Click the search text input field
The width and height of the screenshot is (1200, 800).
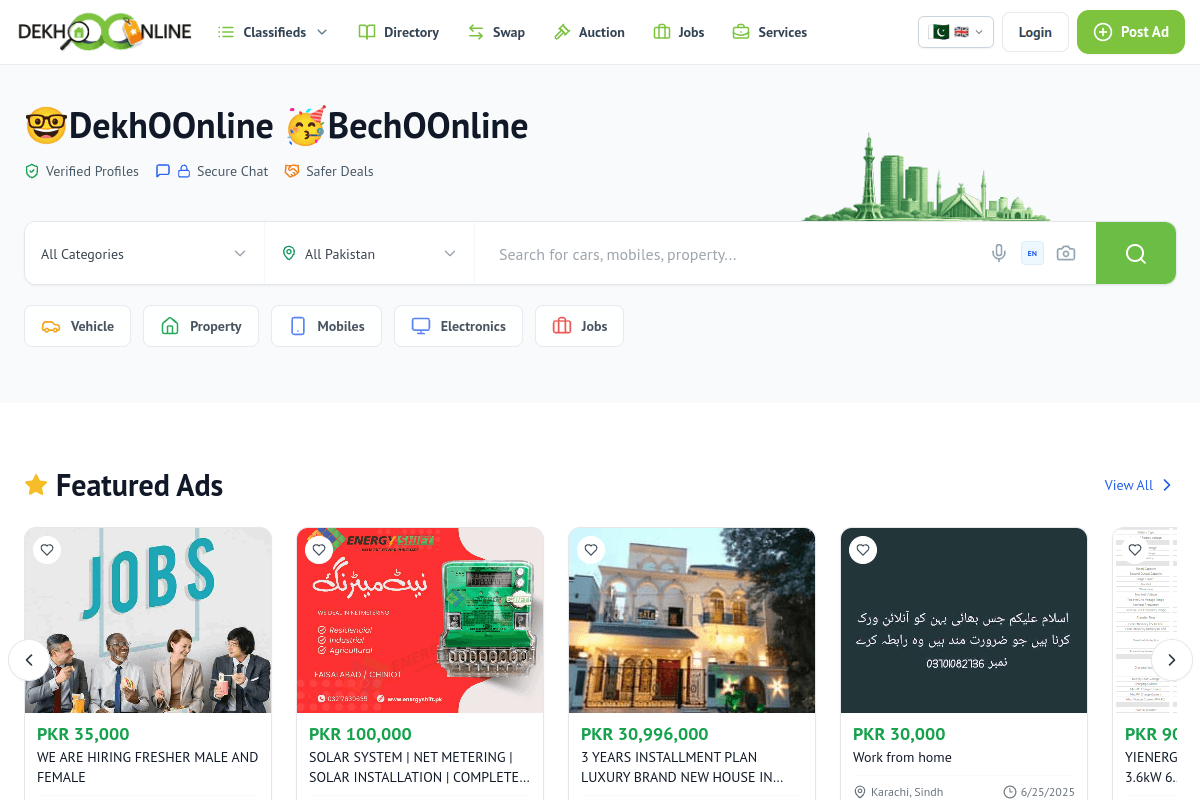[735, 254]
